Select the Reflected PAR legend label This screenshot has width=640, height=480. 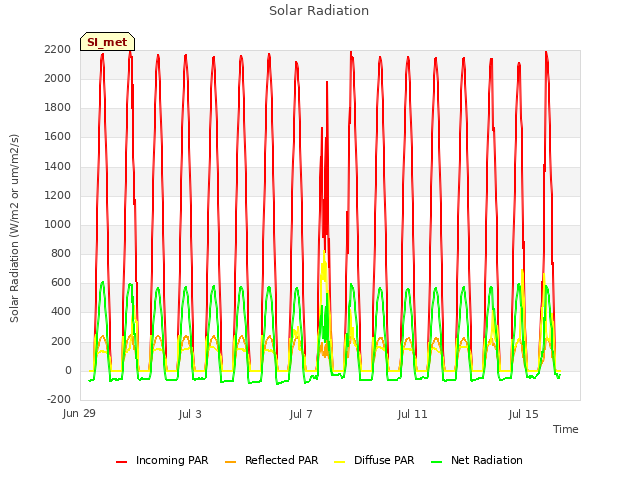click(281, 460)
